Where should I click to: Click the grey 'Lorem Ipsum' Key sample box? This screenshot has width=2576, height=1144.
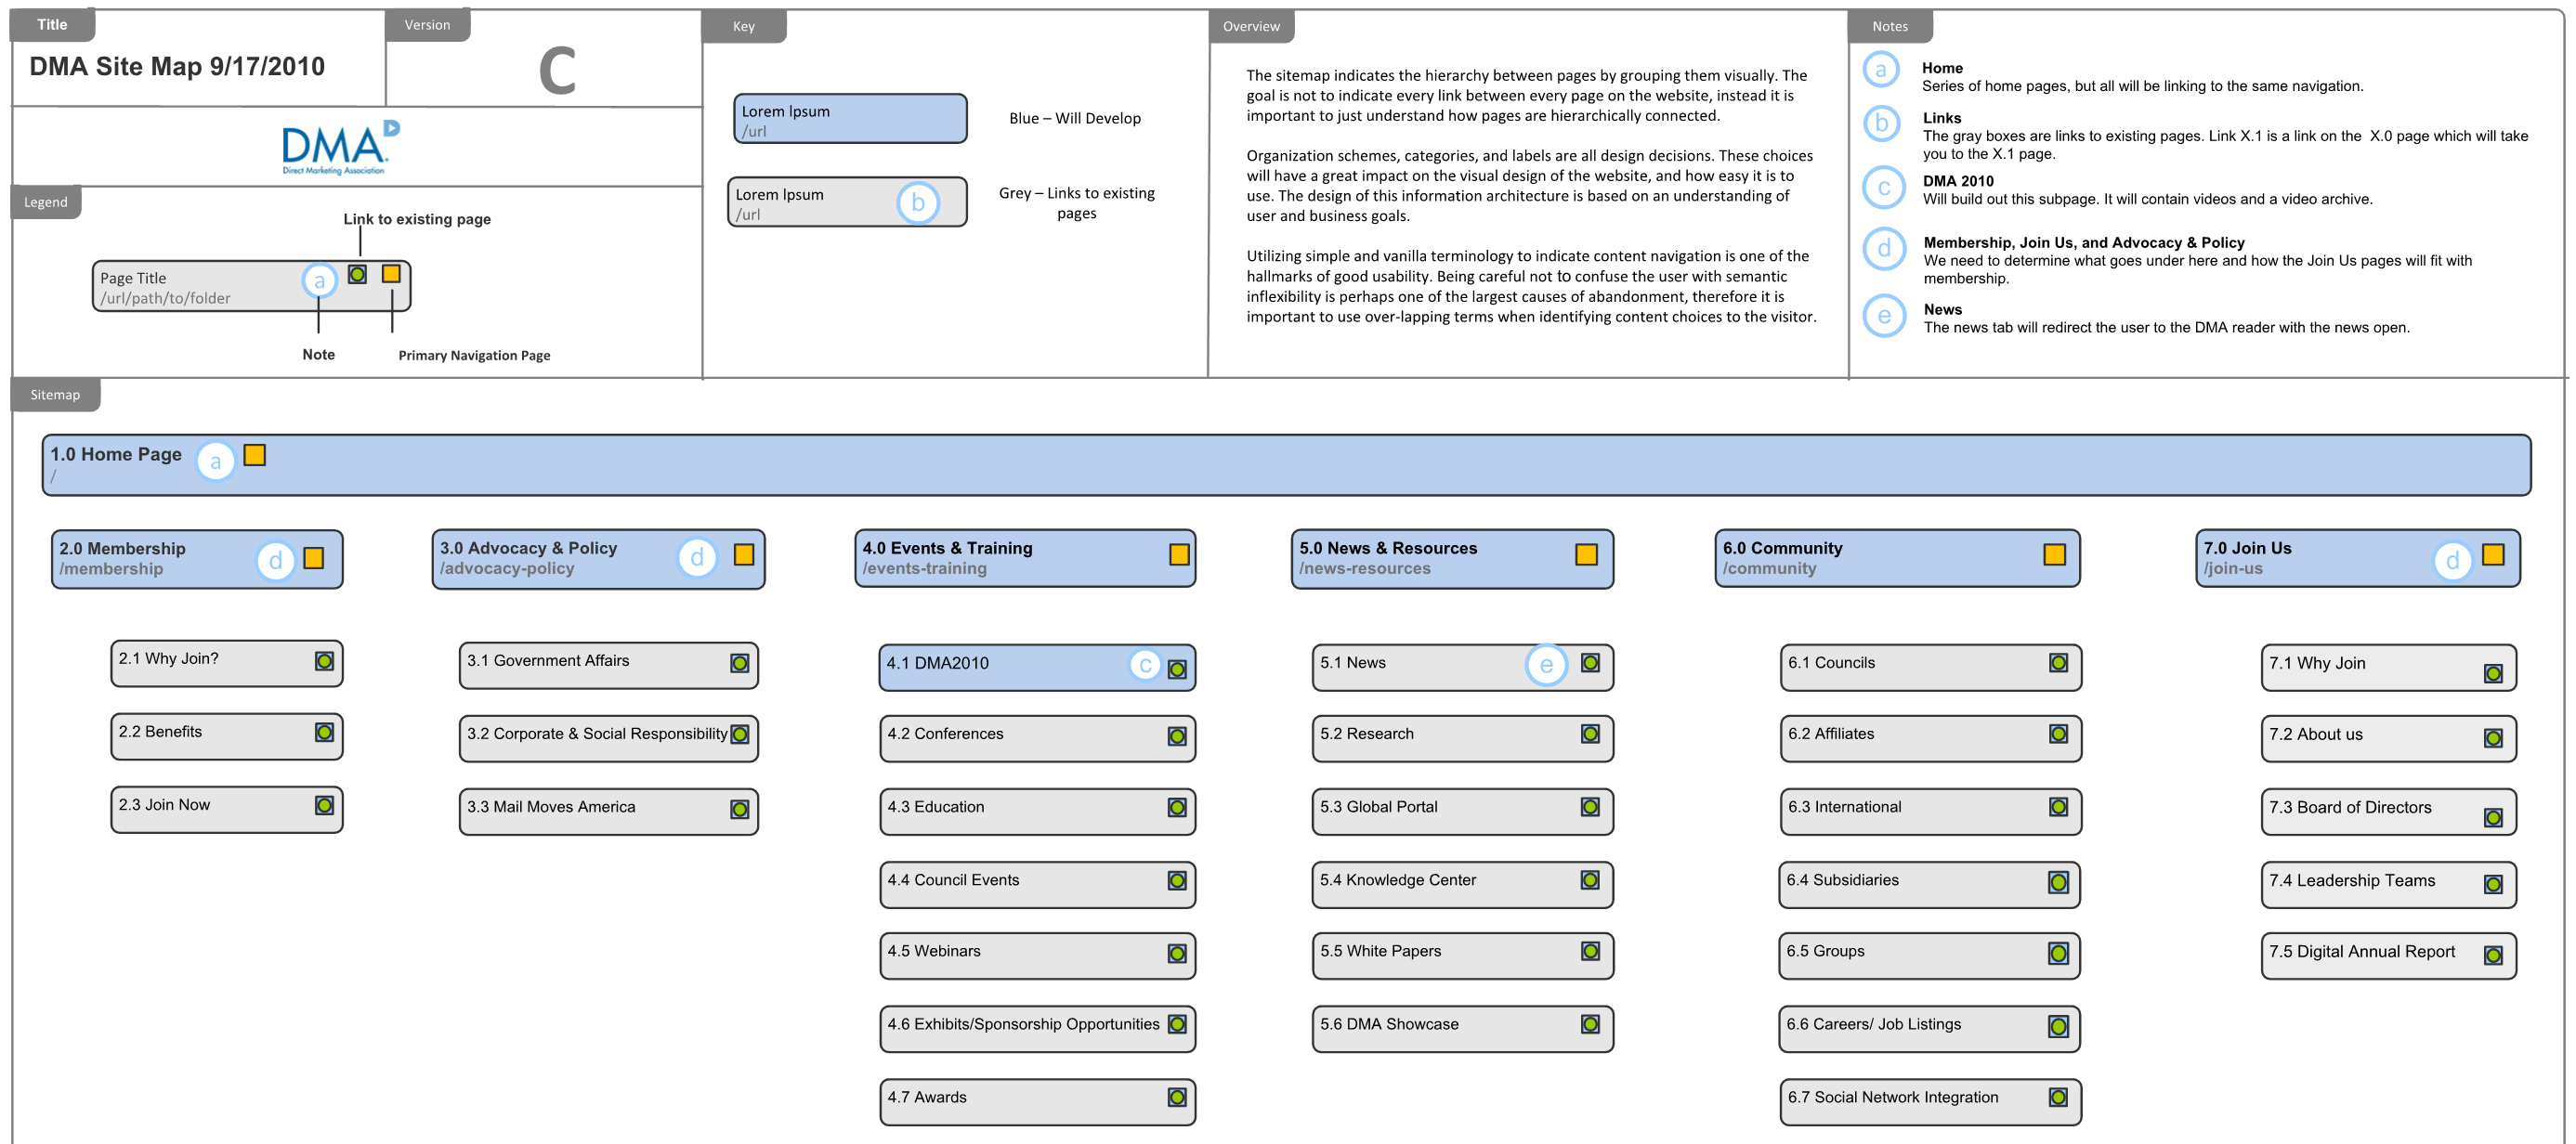(847, 202)
